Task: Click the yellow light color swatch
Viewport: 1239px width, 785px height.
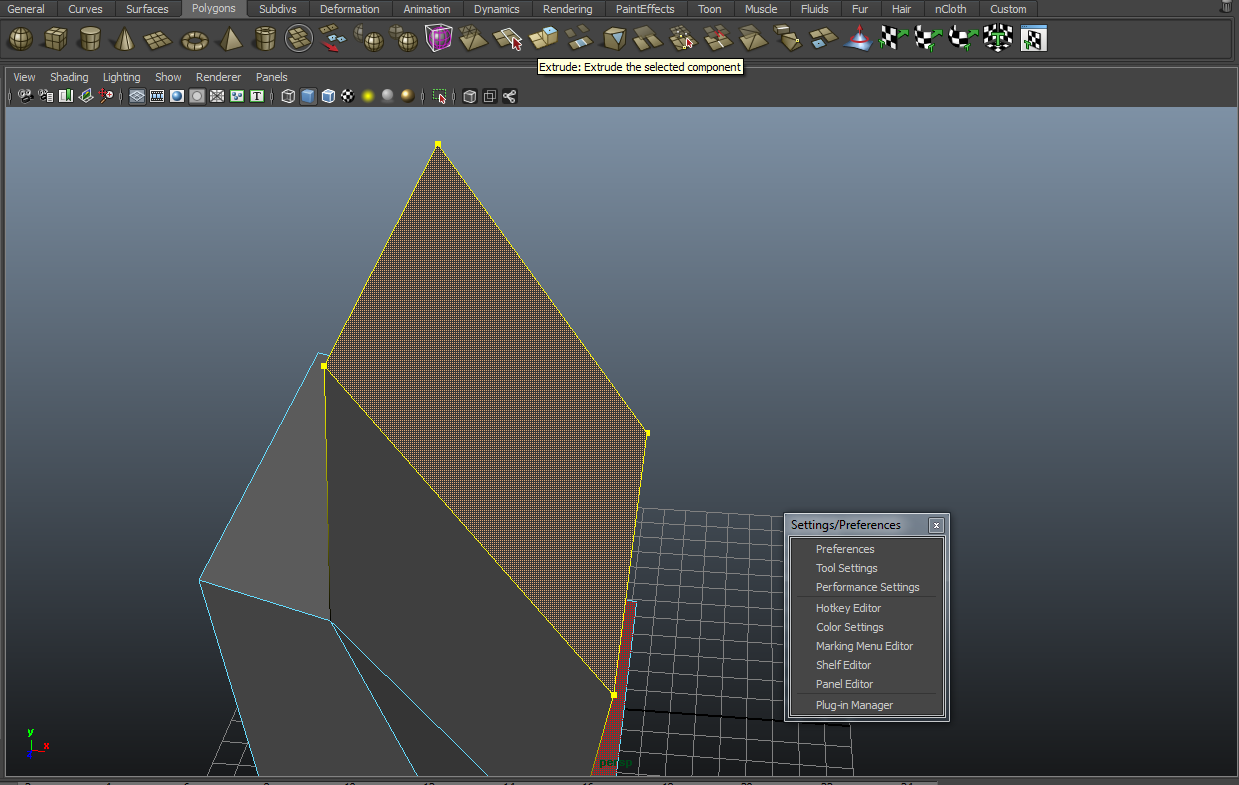Action: 367,96
